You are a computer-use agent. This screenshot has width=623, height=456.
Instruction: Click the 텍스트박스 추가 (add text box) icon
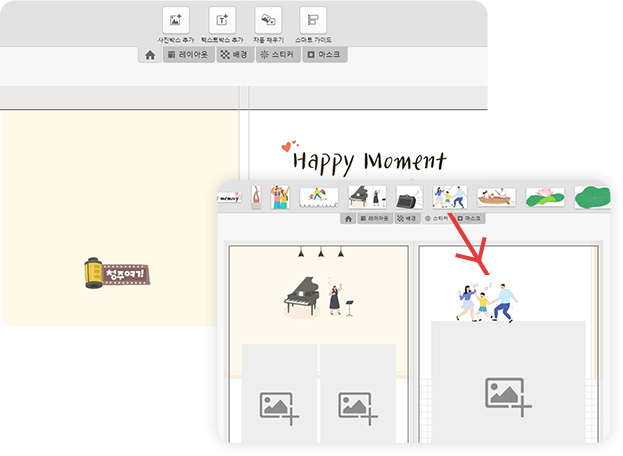coord(221,21)
